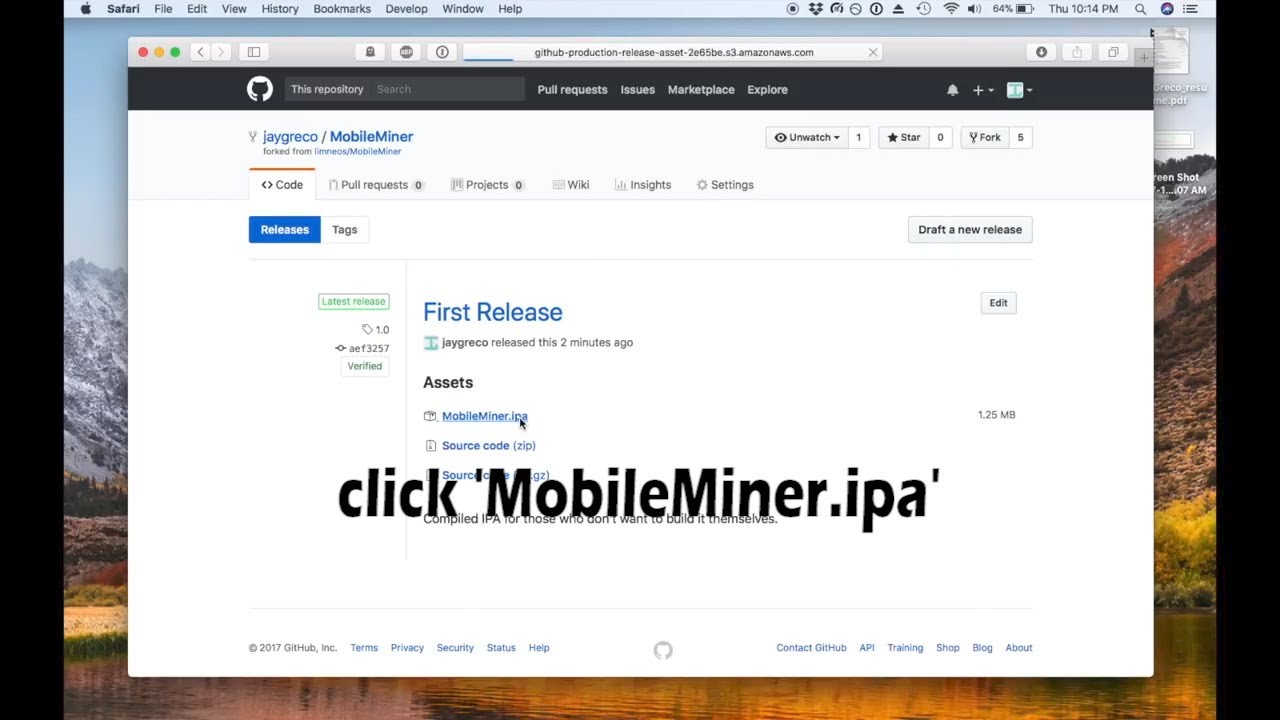Open the Apple menu
This screenshot has width=1280, height=720.
[85, 9]
